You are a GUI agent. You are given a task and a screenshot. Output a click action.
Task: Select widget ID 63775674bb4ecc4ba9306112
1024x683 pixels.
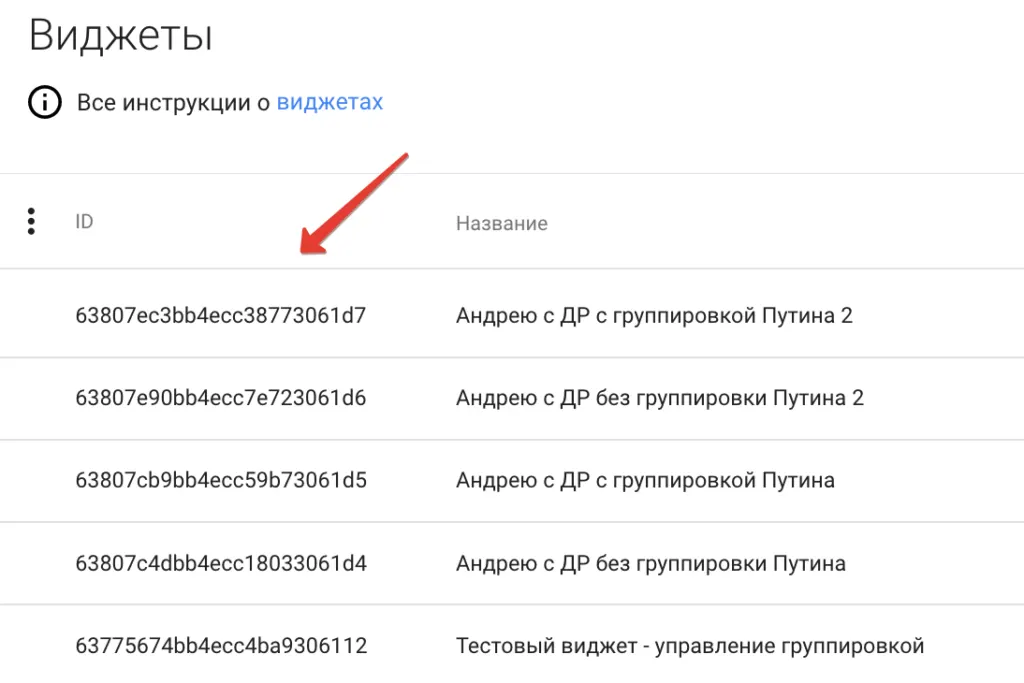221,646
